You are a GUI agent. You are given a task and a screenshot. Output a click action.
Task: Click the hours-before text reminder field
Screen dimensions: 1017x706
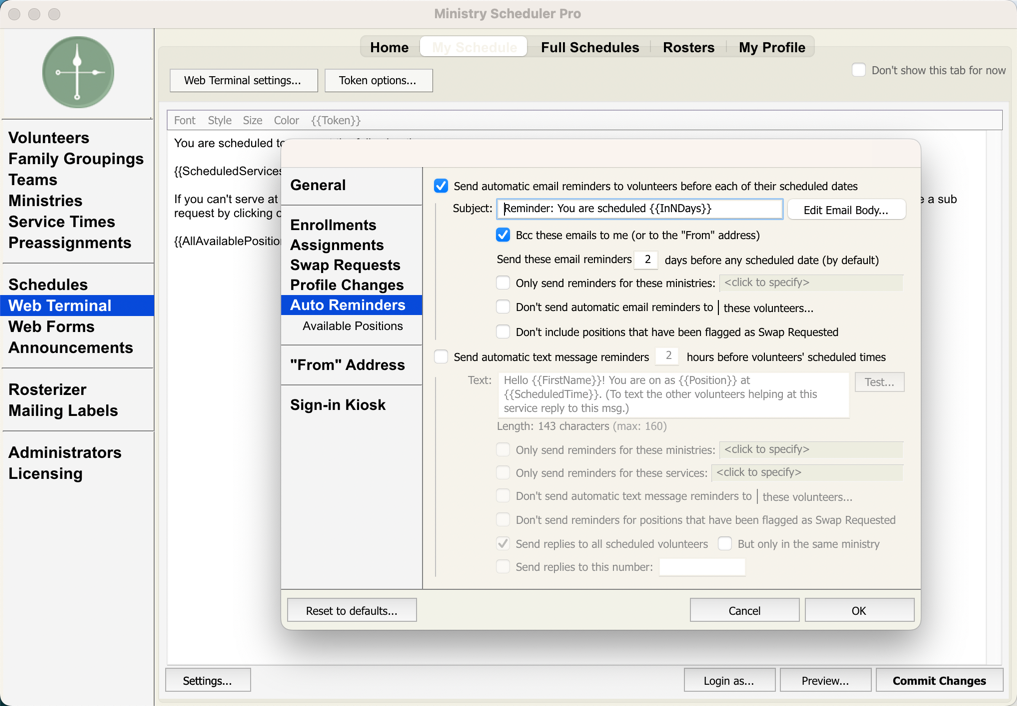tap(667, 356)
